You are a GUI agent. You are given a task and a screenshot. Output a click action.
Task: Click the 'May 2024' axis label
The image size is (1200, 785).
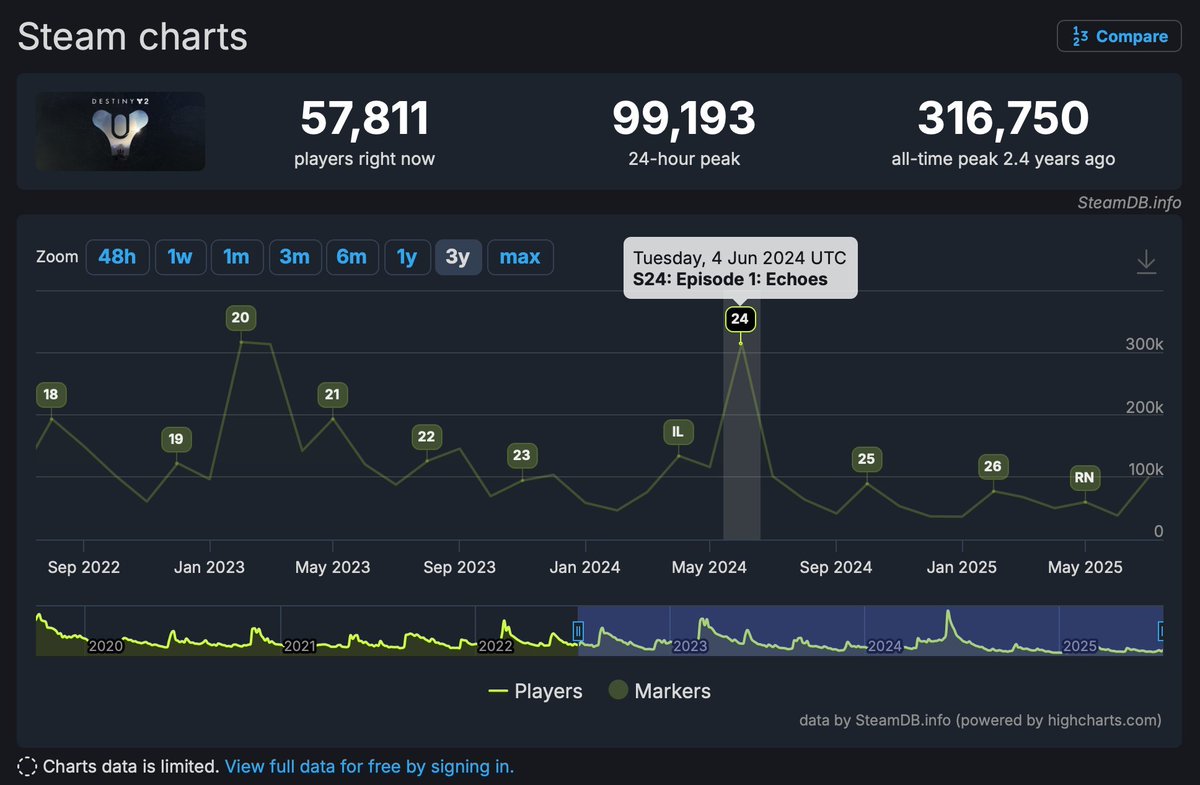coord(709,567)
